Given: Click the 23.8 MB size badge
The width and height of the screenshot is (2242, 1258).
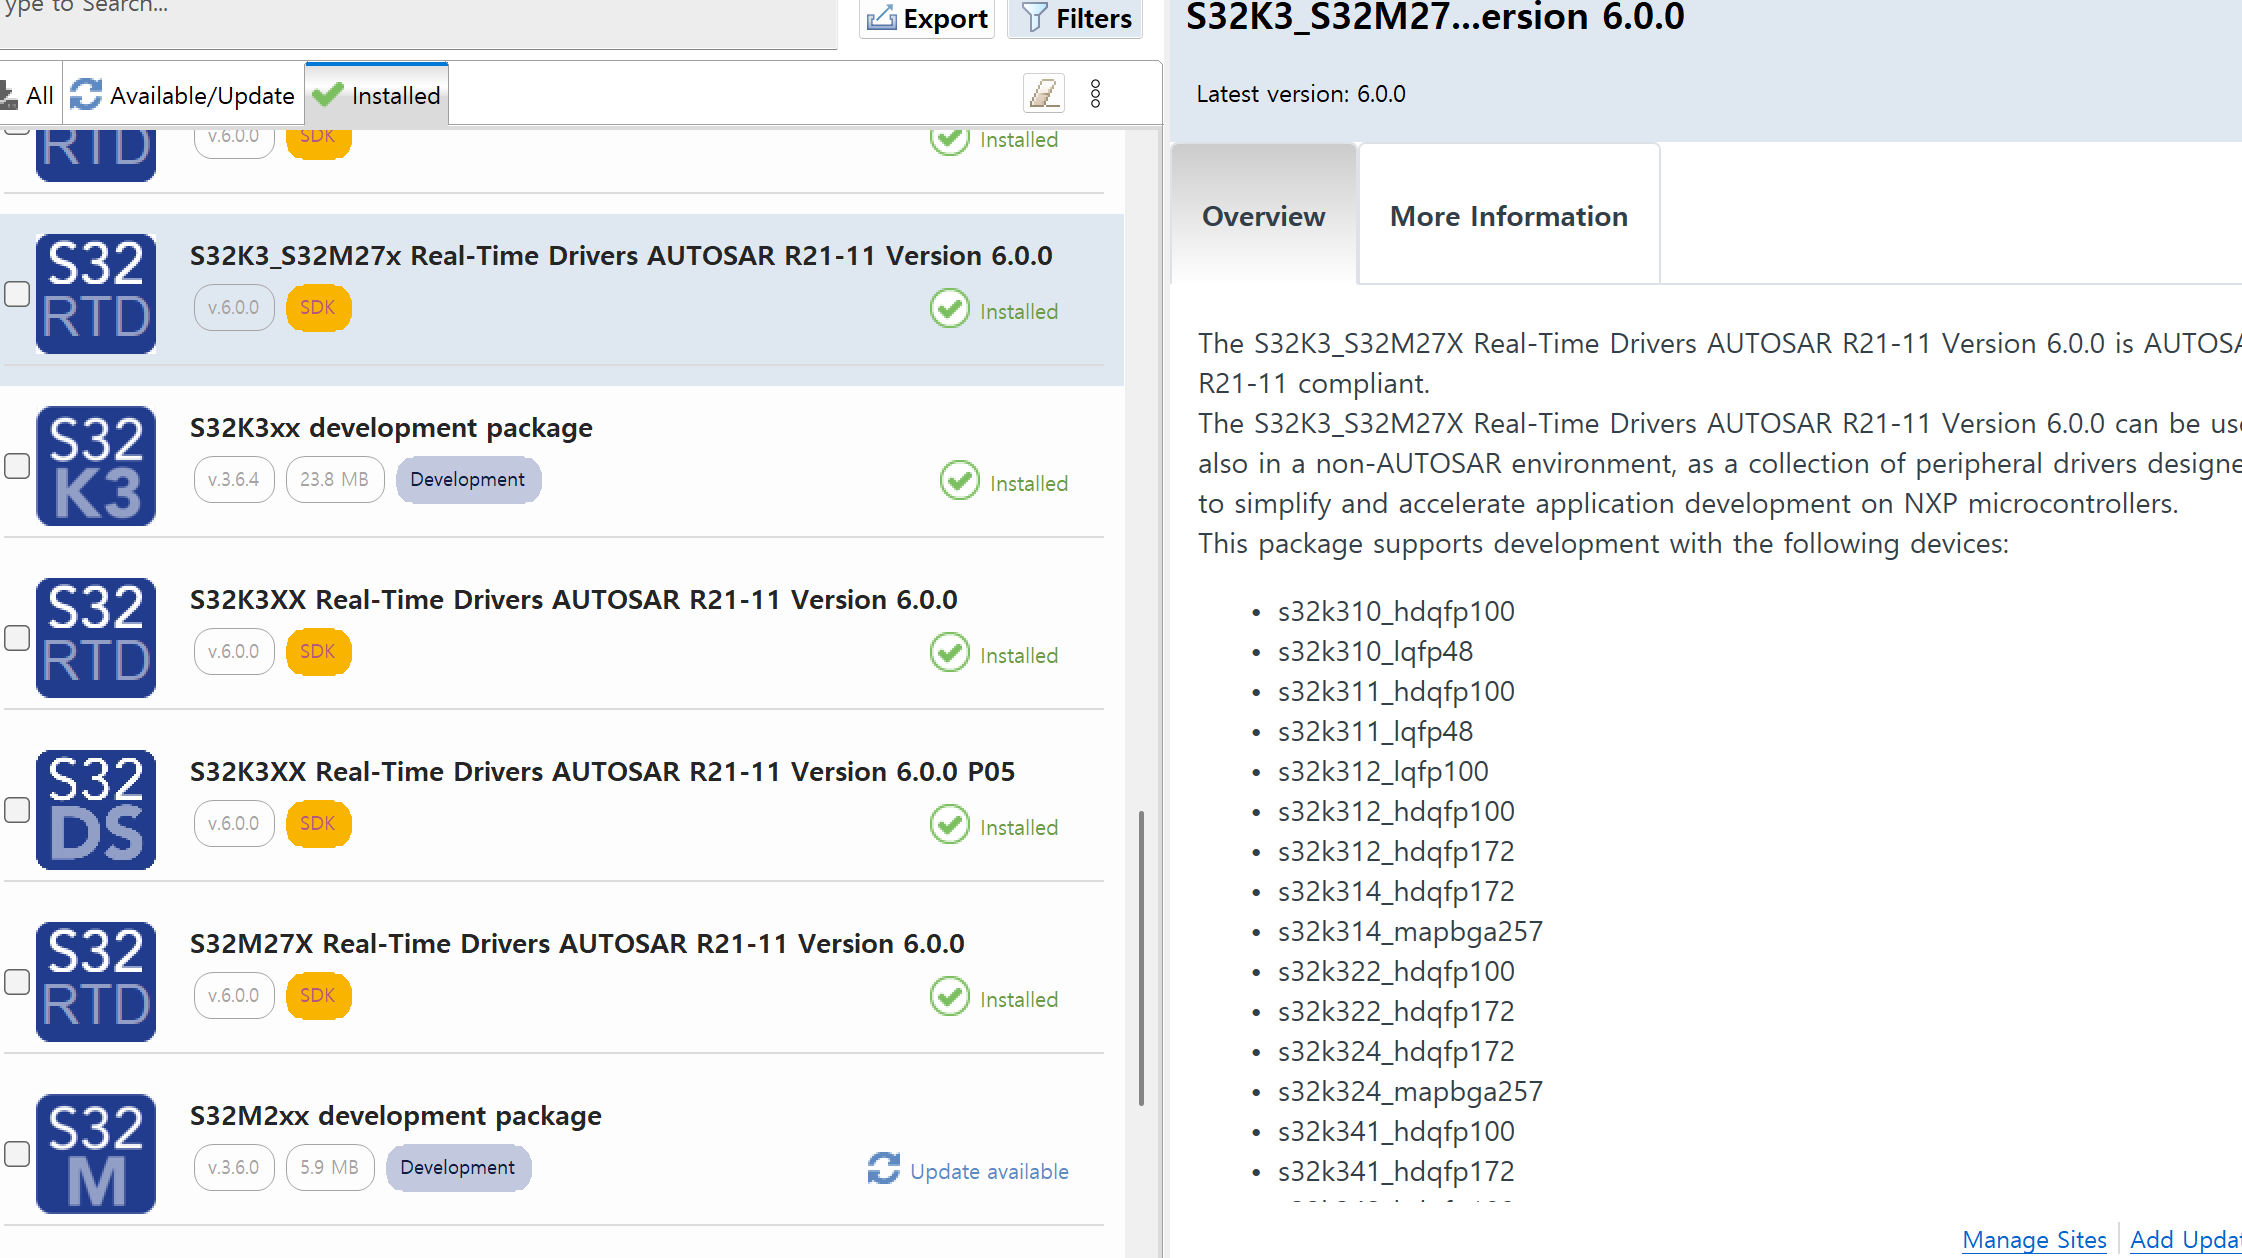Looking at the screenshot, I should 335,480.
